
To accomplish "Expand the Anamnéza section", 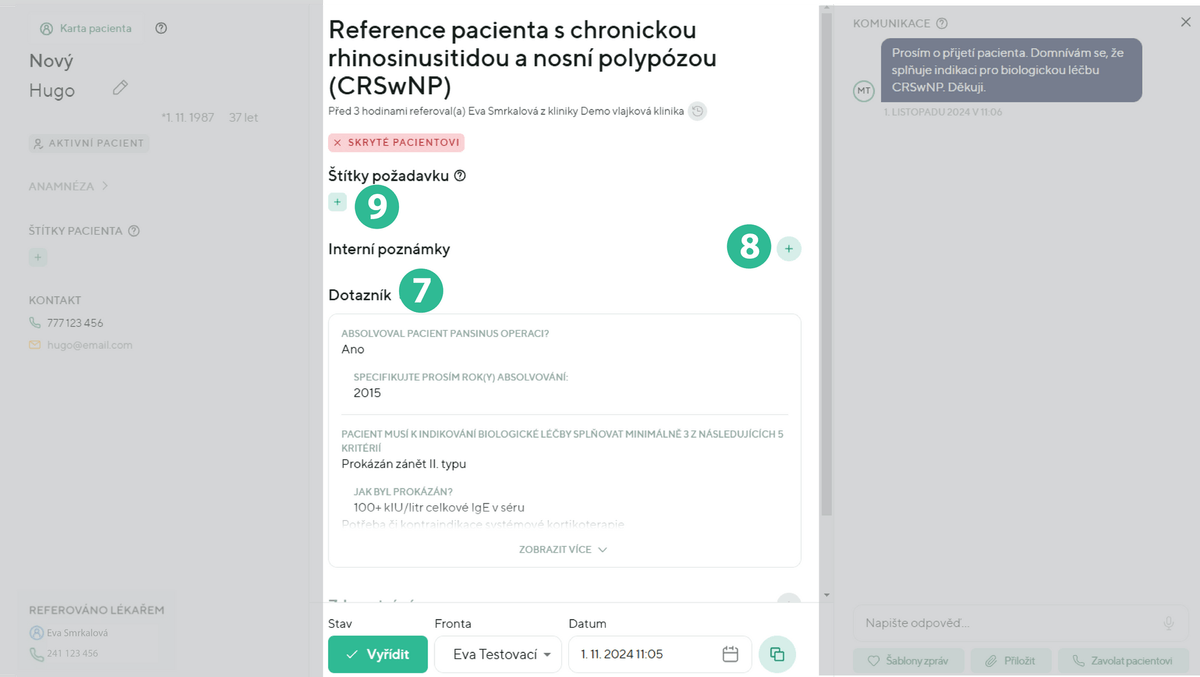I will click(x=69, y=186).
